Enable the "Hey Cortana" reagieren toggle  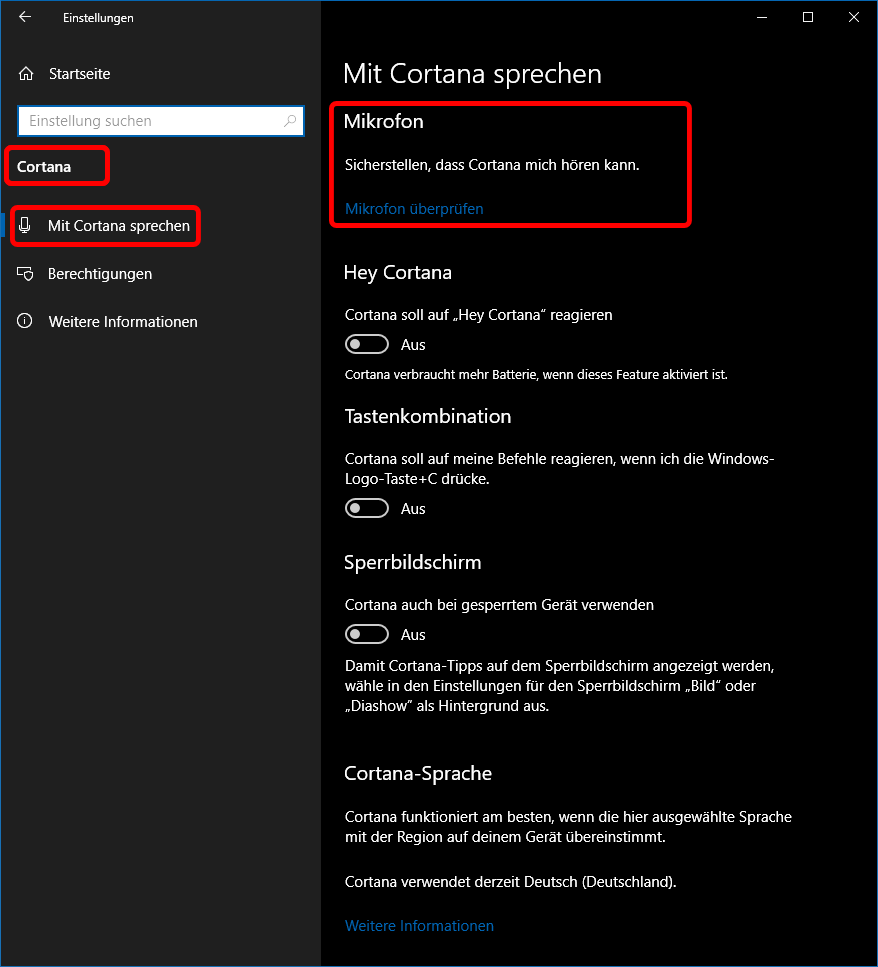coord(367,344)
